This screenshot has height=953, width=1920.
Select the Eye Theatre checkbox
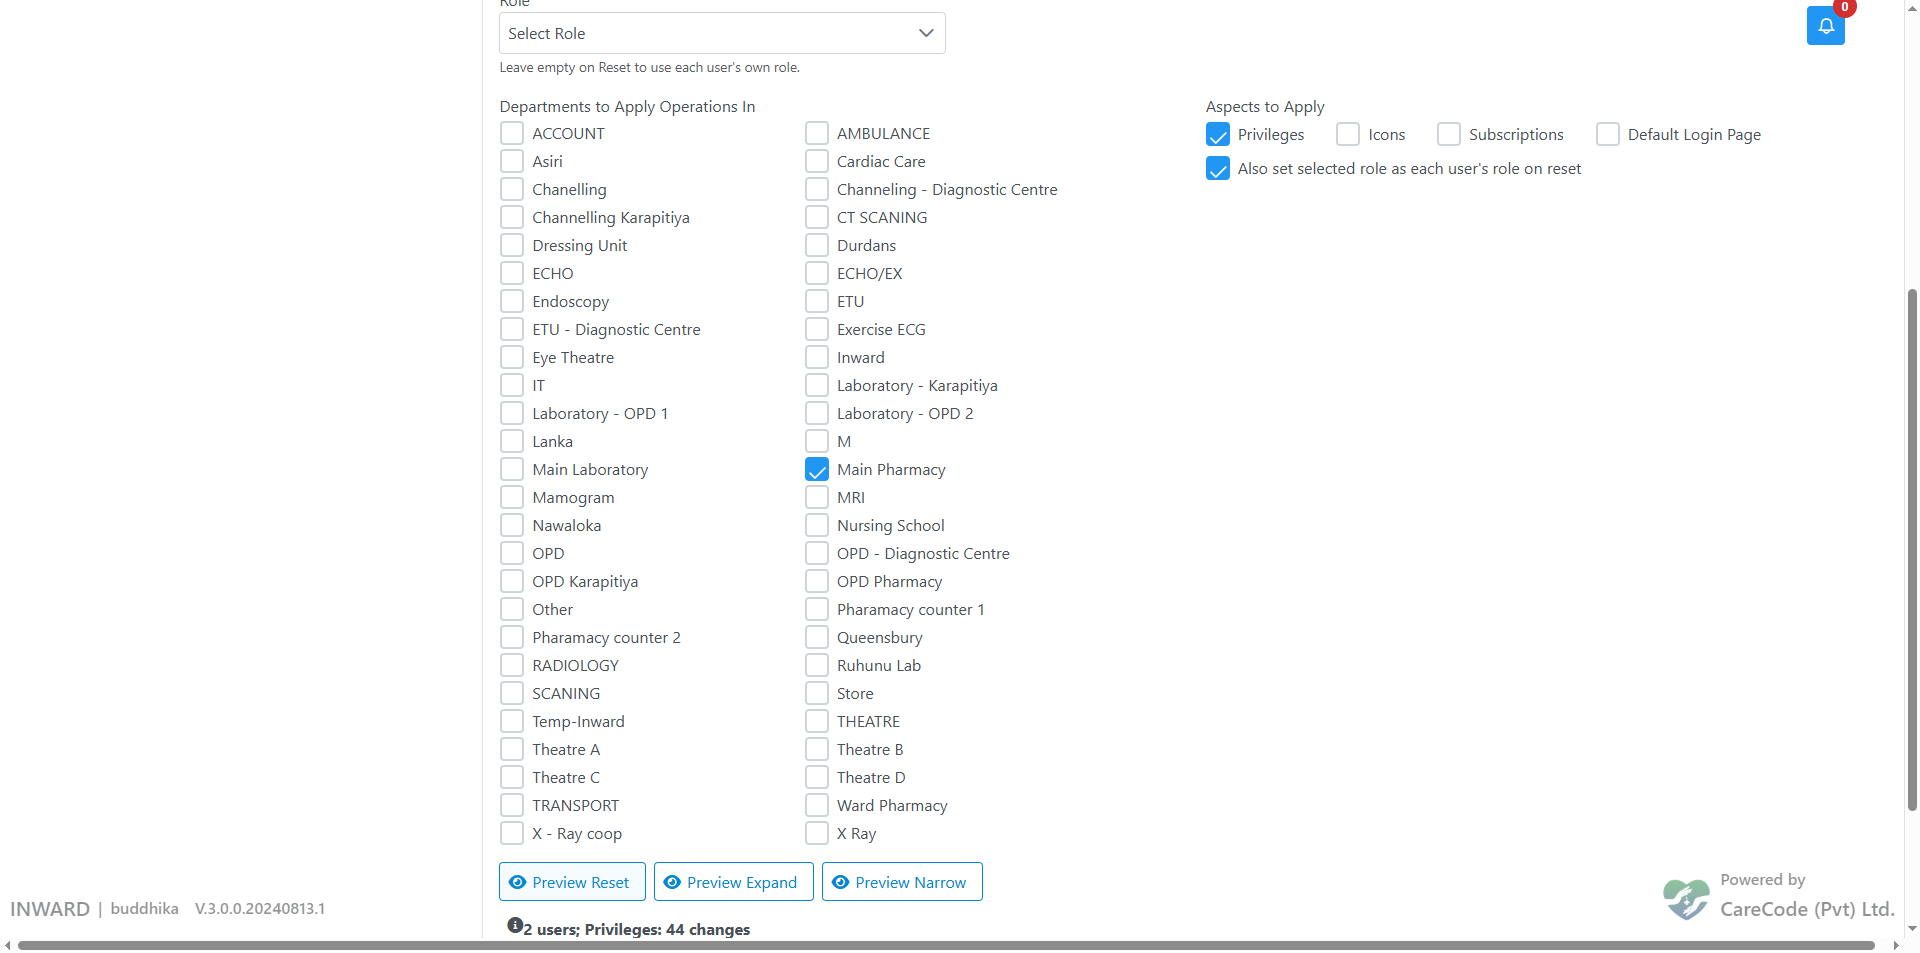(511, 357)
